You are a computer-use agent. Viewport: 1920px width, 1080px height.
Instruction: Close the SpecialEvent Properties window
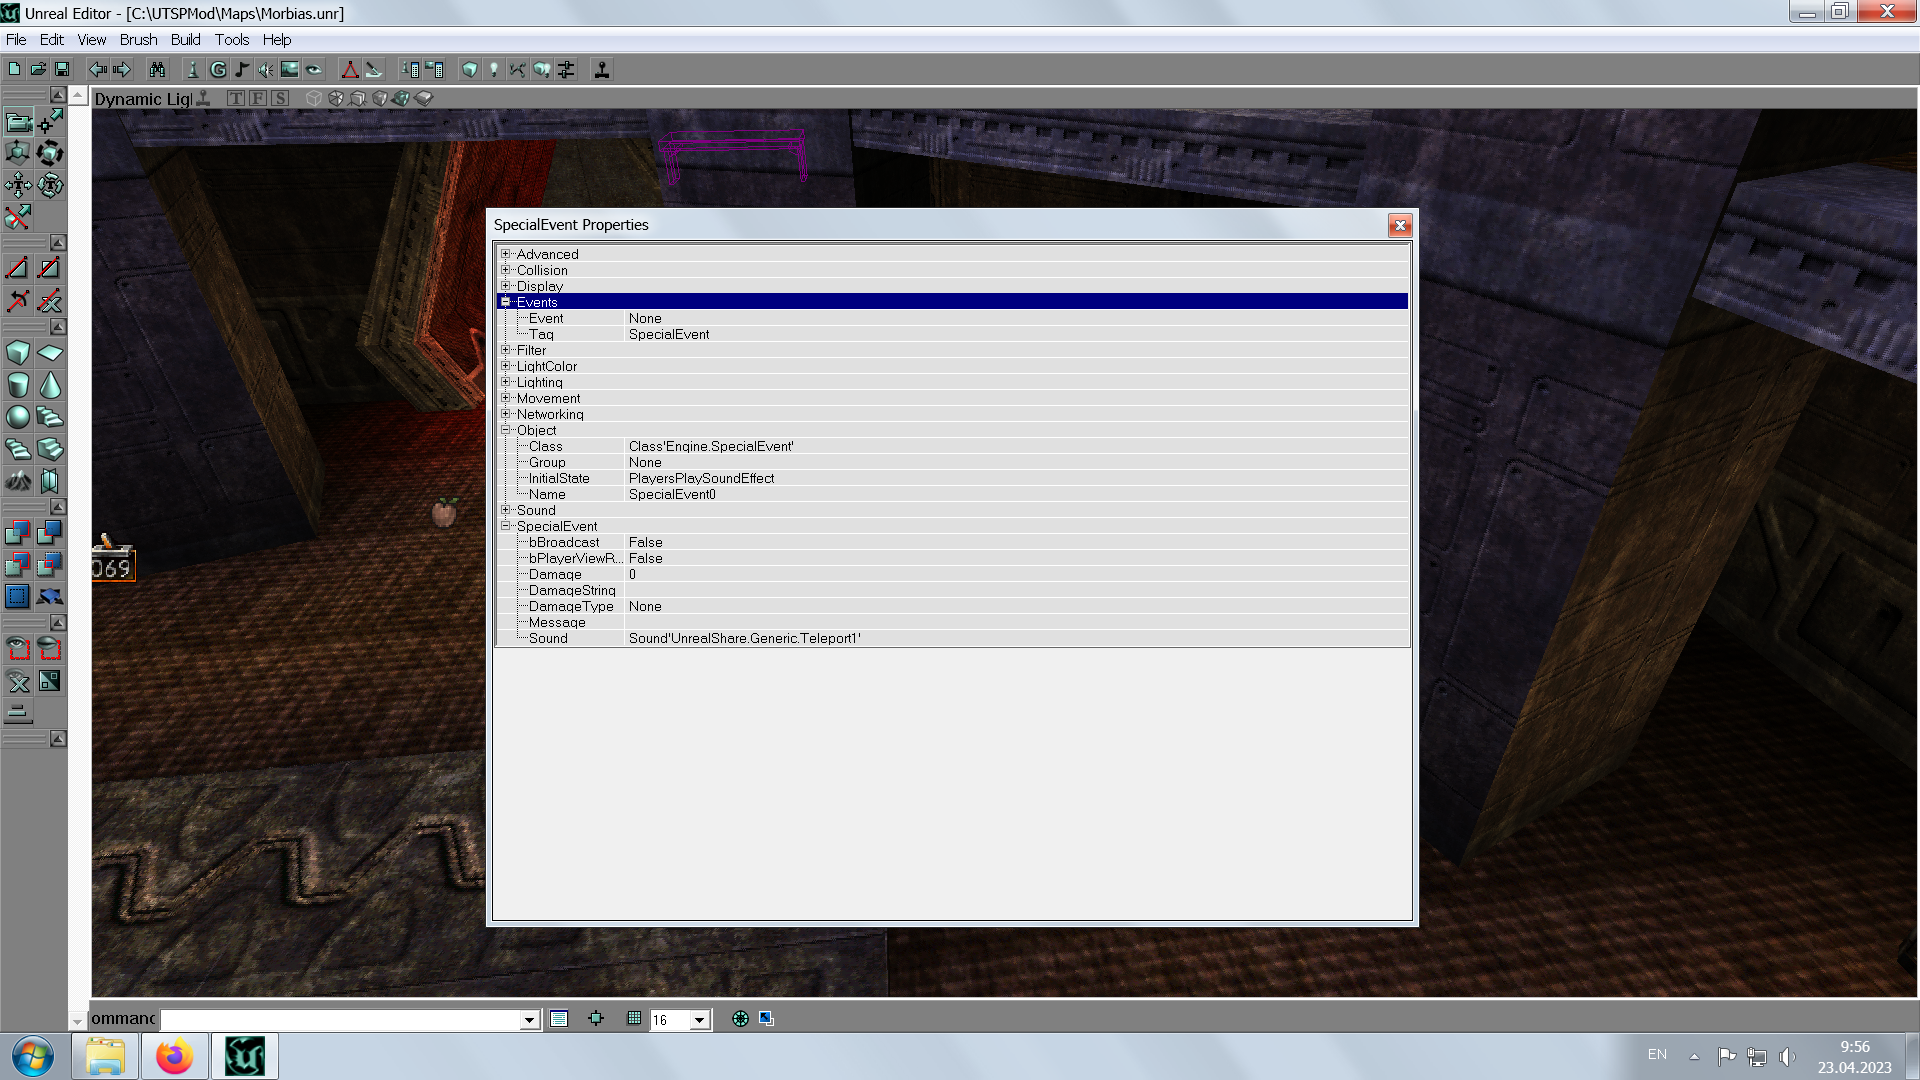pyautogui.click(x=1400, y=225)
